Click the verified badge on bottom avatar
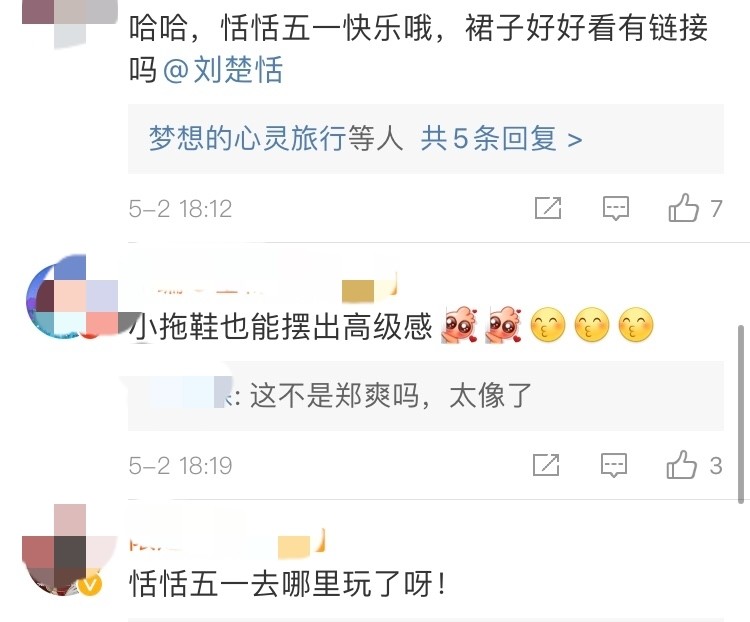This screenshot has width=750, height=622. pyautogui.click(x=89, y=584)
